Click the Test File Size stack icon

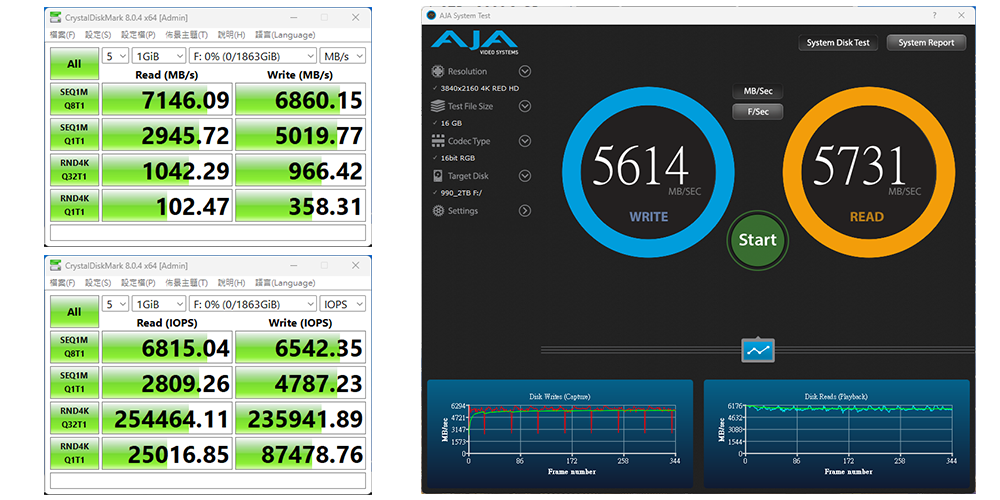coord(438,106)
